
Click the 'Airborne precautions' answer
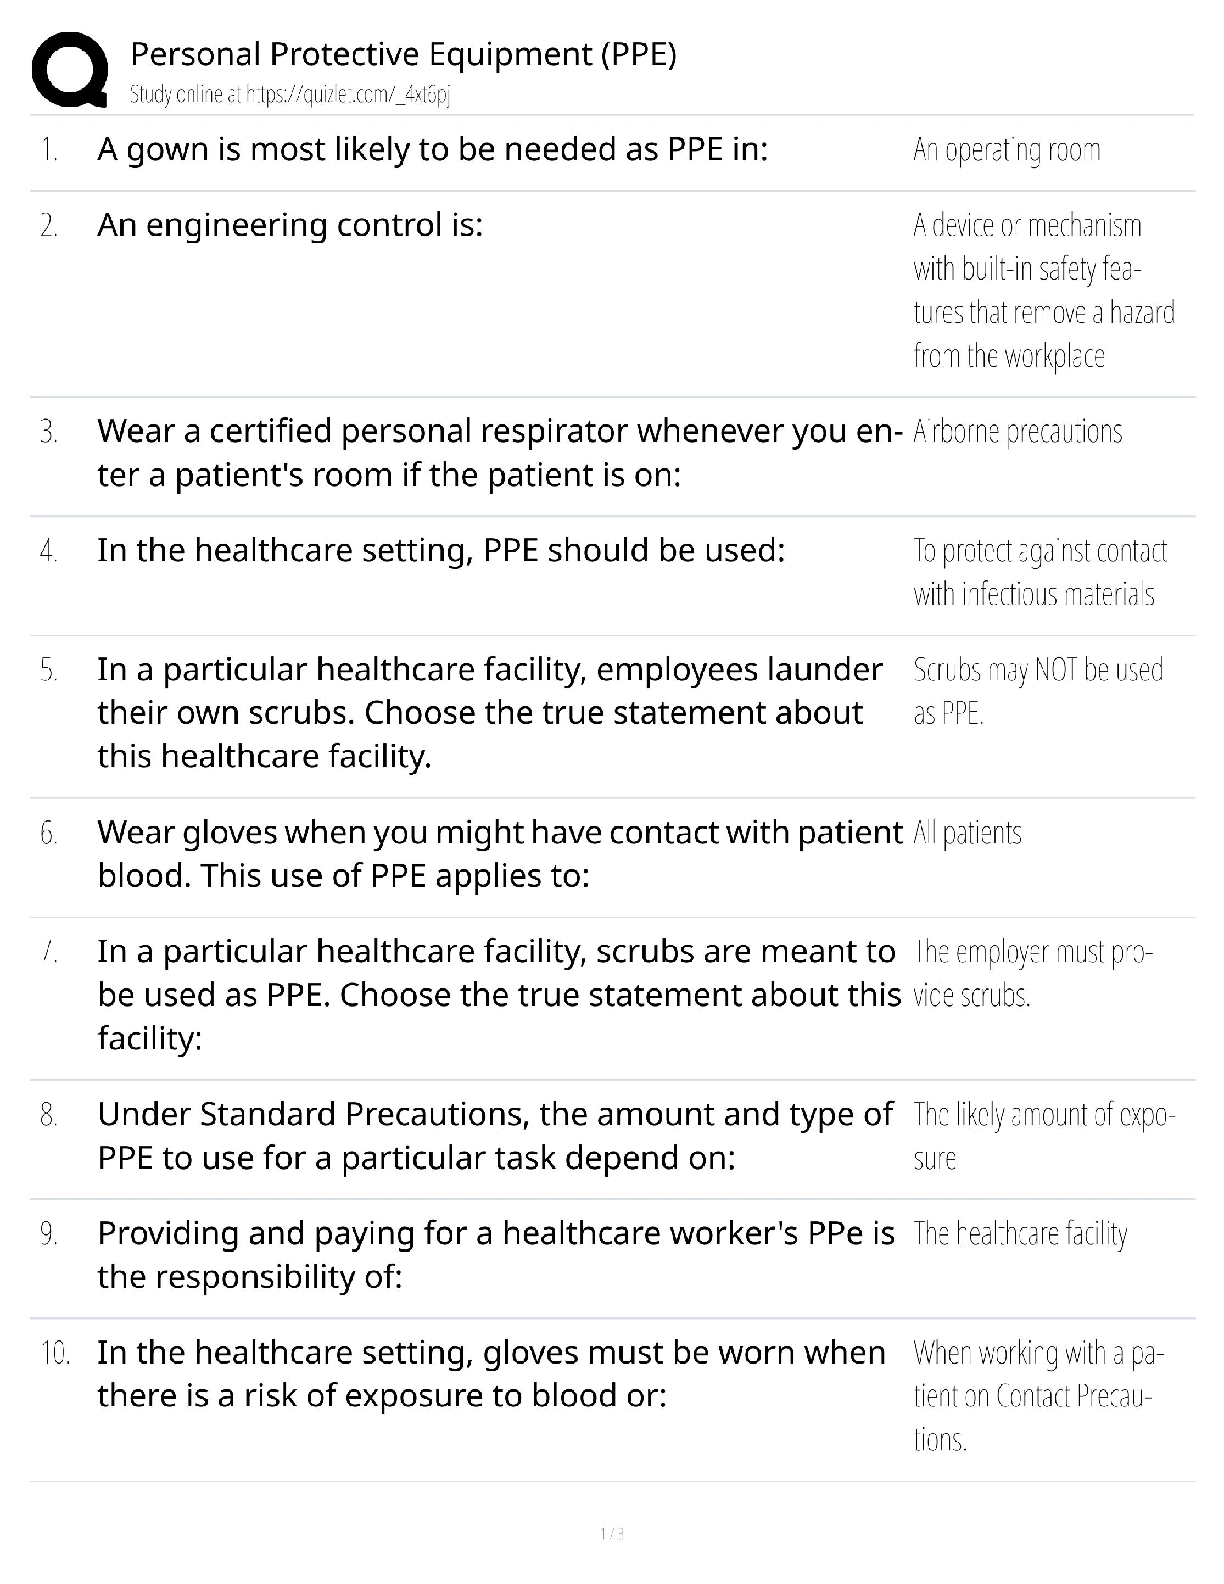click(x=1017, y=433)
